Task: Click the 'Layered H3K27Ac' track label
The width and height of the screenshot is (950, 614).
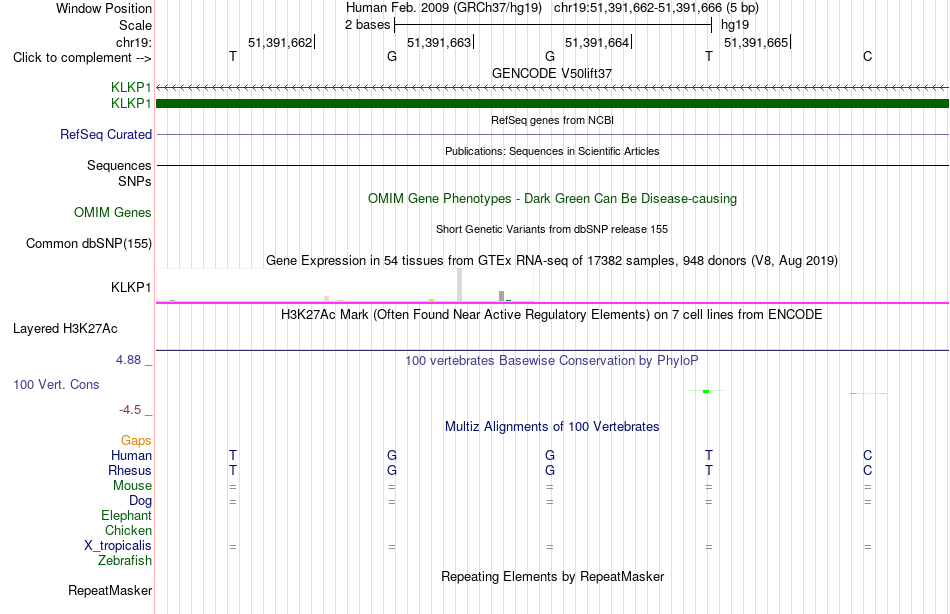Action: [65, 329]
